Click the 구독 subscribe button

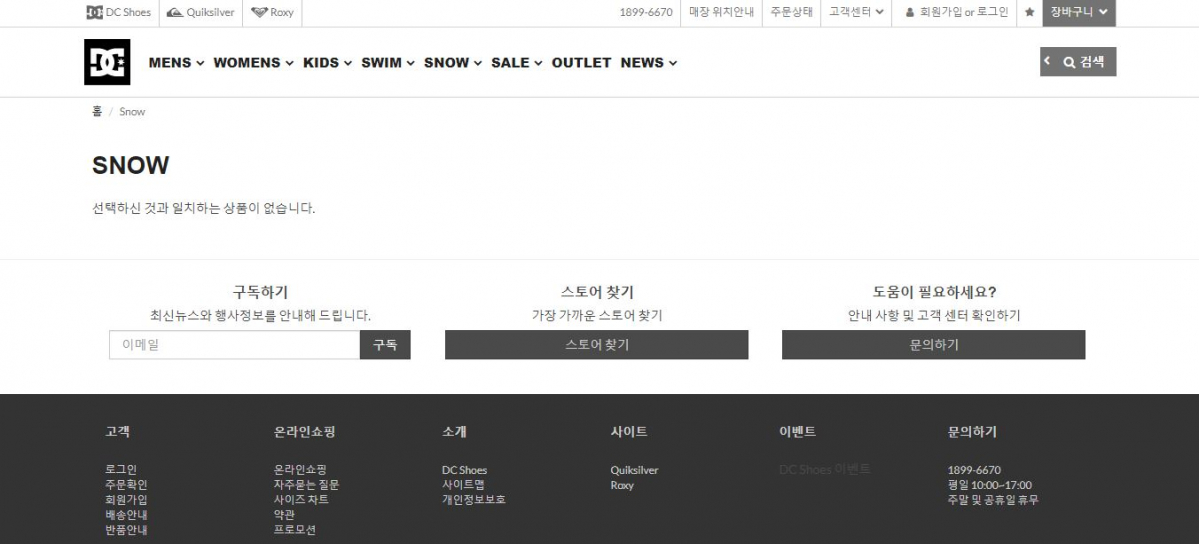(x=385, y=345)
